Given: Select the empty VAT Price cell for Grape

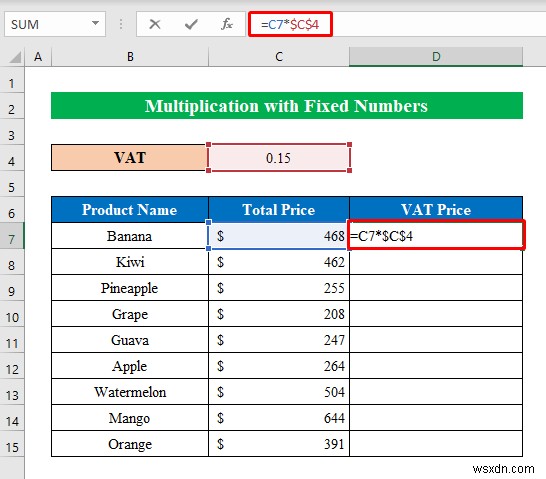Looking at the screenshot, I should coord(436,314).
